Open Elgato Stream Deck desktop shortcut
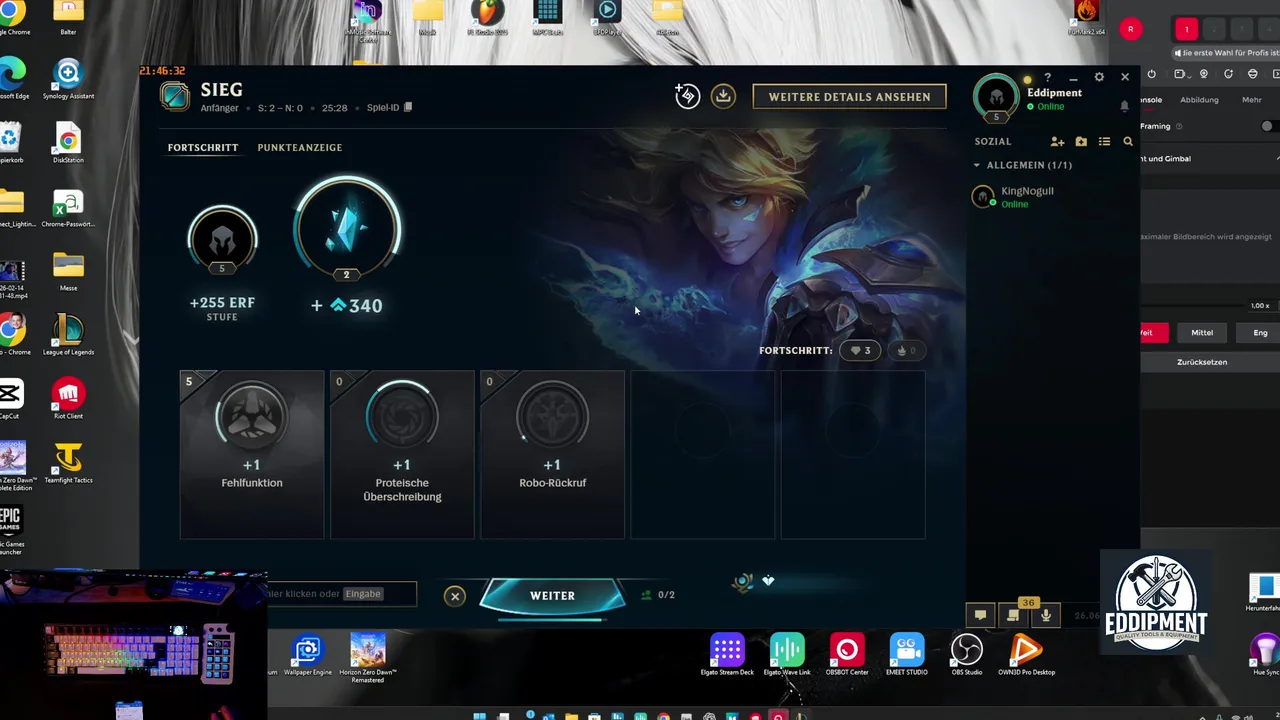 727,655
